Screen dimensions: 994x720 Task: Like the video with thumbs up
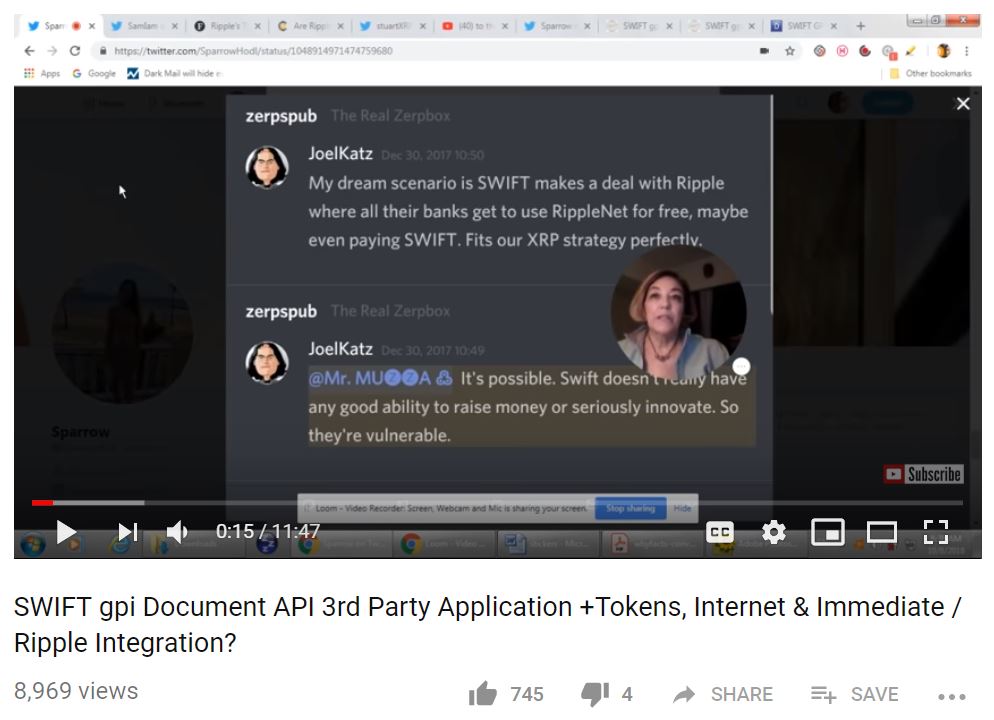click(x=484, y=694)
